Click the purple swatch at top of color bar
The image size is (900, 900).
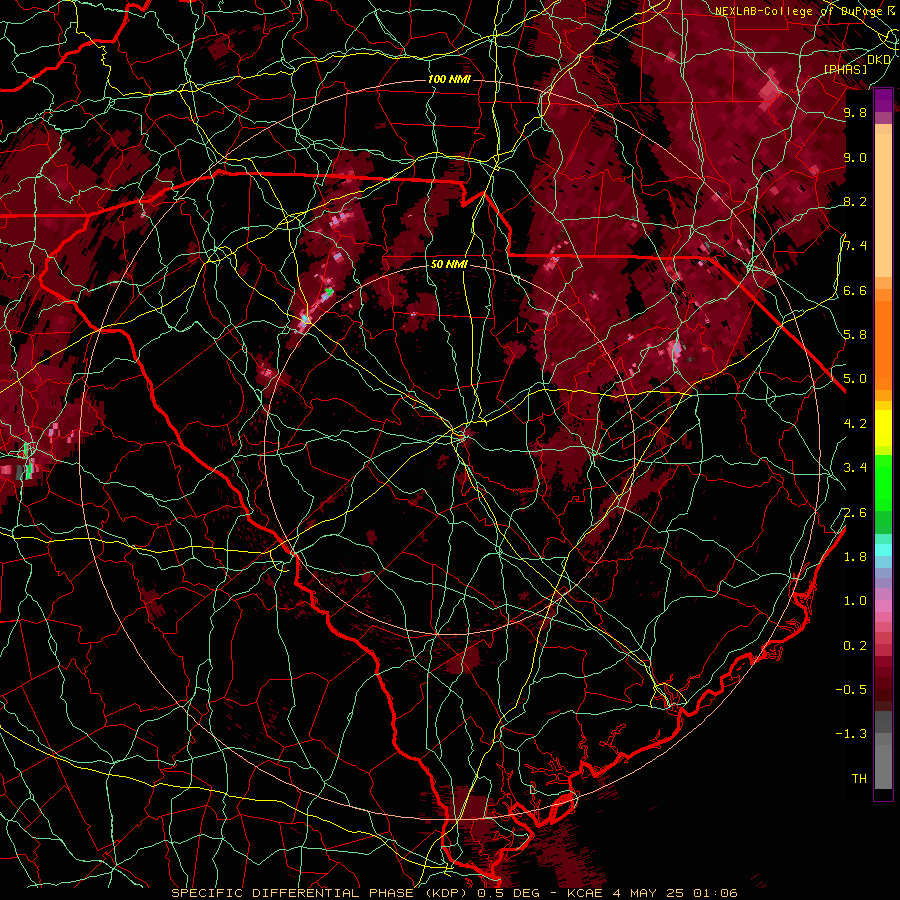pos(883,100)
